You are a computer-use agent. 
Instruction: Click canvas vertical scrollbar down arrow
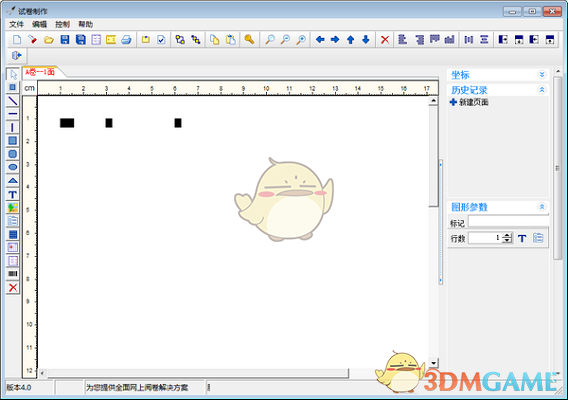tap(433, 363)
